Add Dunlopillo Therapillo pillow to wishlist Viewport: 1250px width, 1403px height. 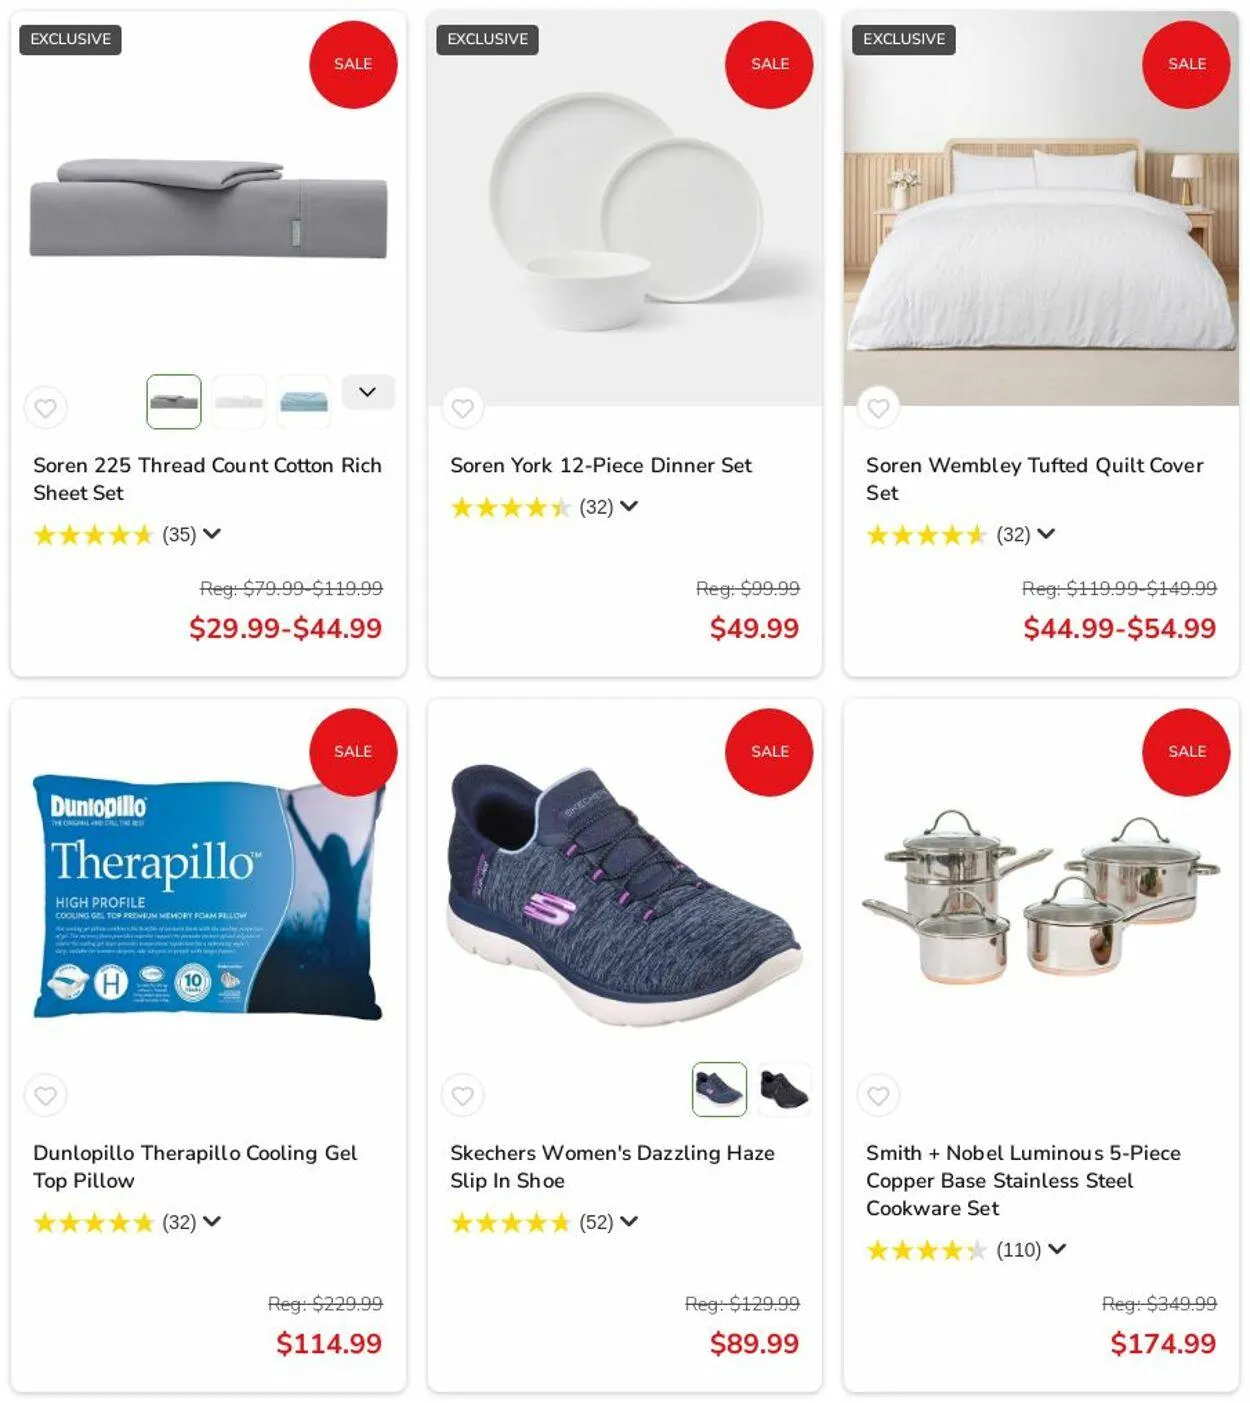(x=46, y=1095)
